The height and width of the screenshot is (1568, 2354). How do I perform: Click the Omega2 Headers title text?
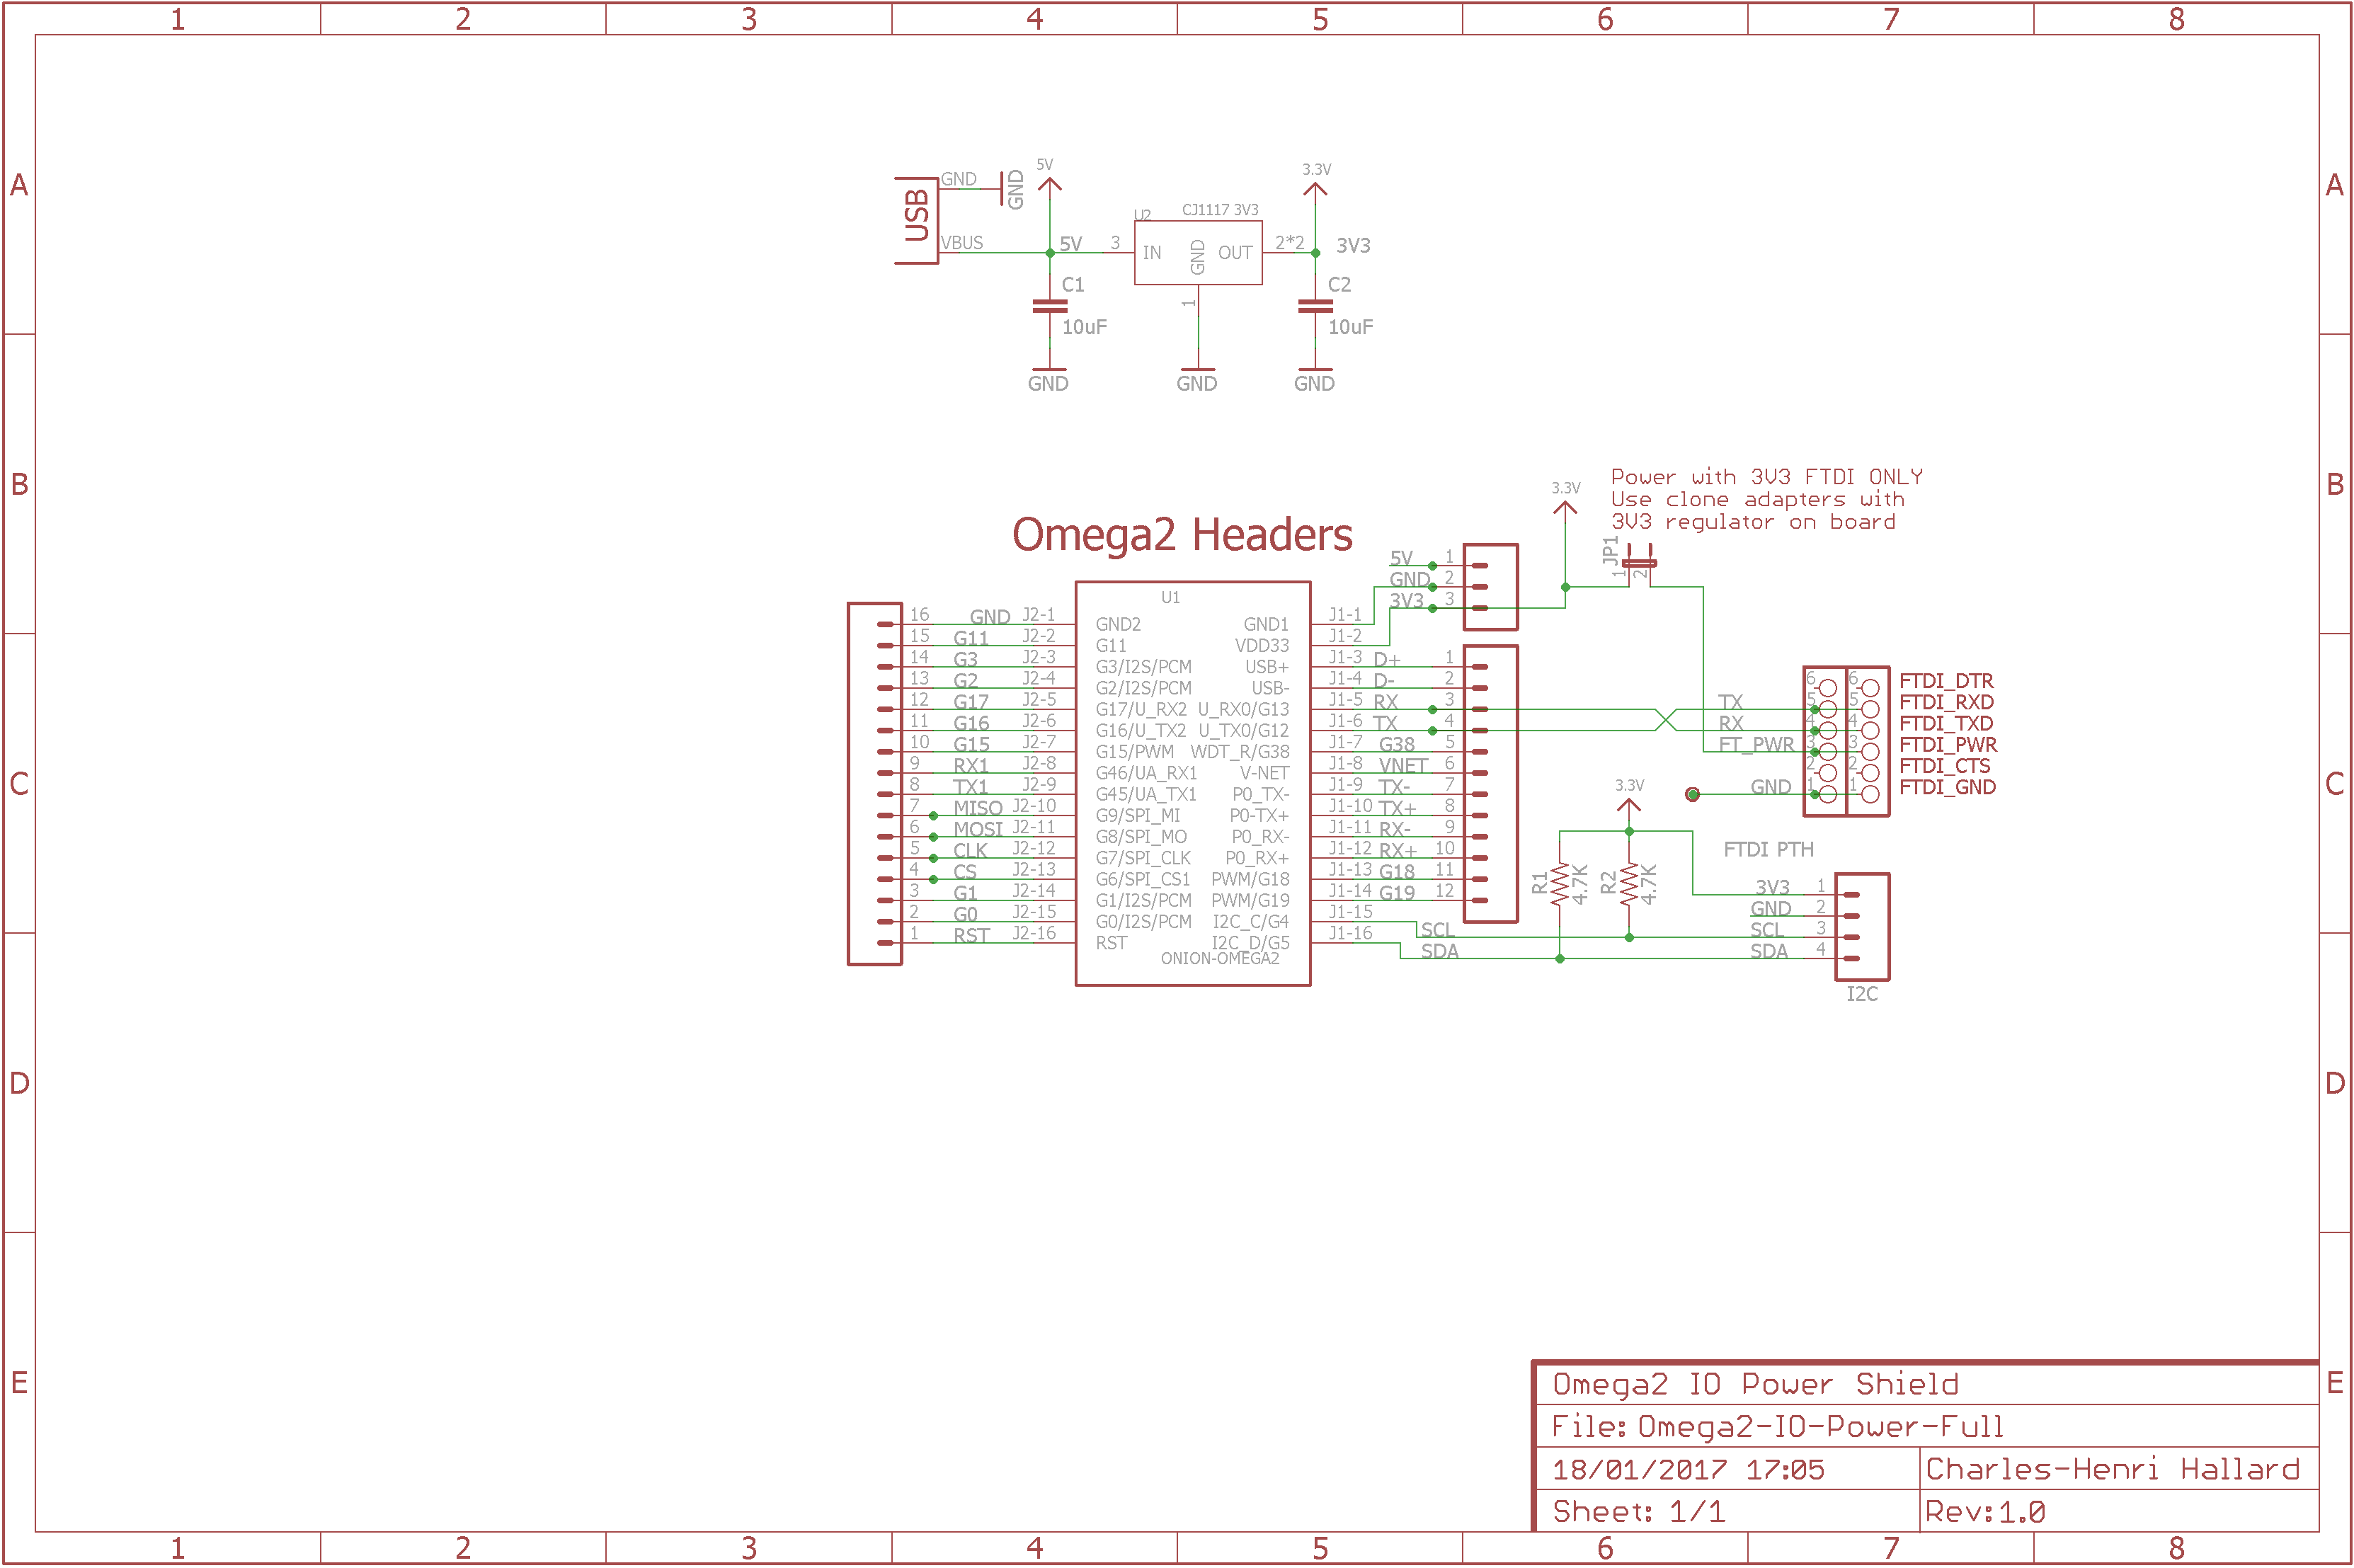(x=1182, y=535)
